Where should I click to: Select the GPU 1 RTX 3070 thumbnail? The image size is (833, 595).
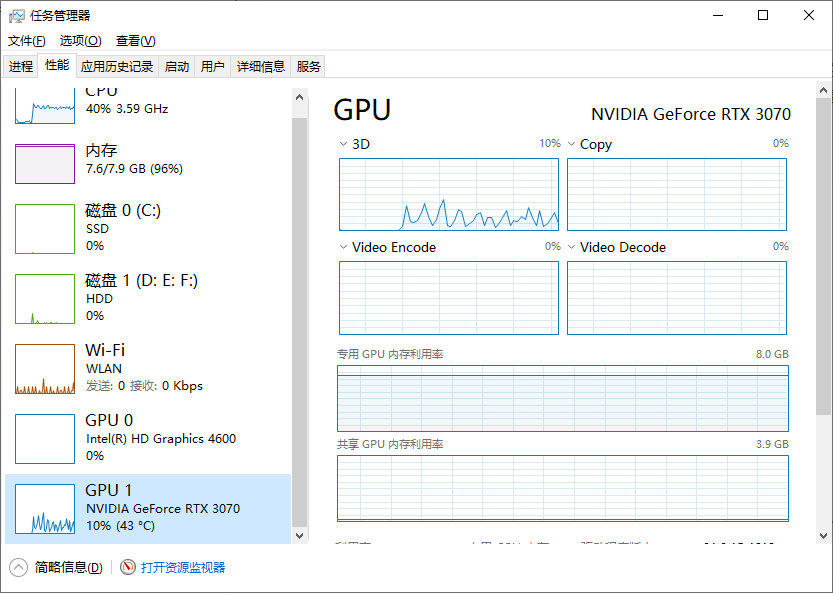45,508
